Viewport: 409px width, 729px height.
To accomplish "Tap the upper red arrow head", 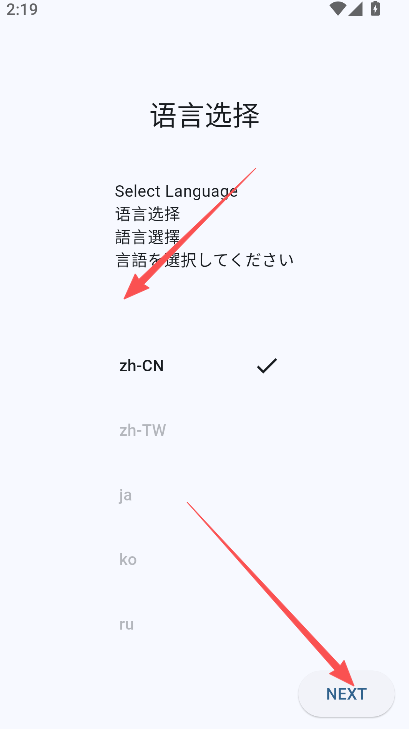I will coord(135,287).
